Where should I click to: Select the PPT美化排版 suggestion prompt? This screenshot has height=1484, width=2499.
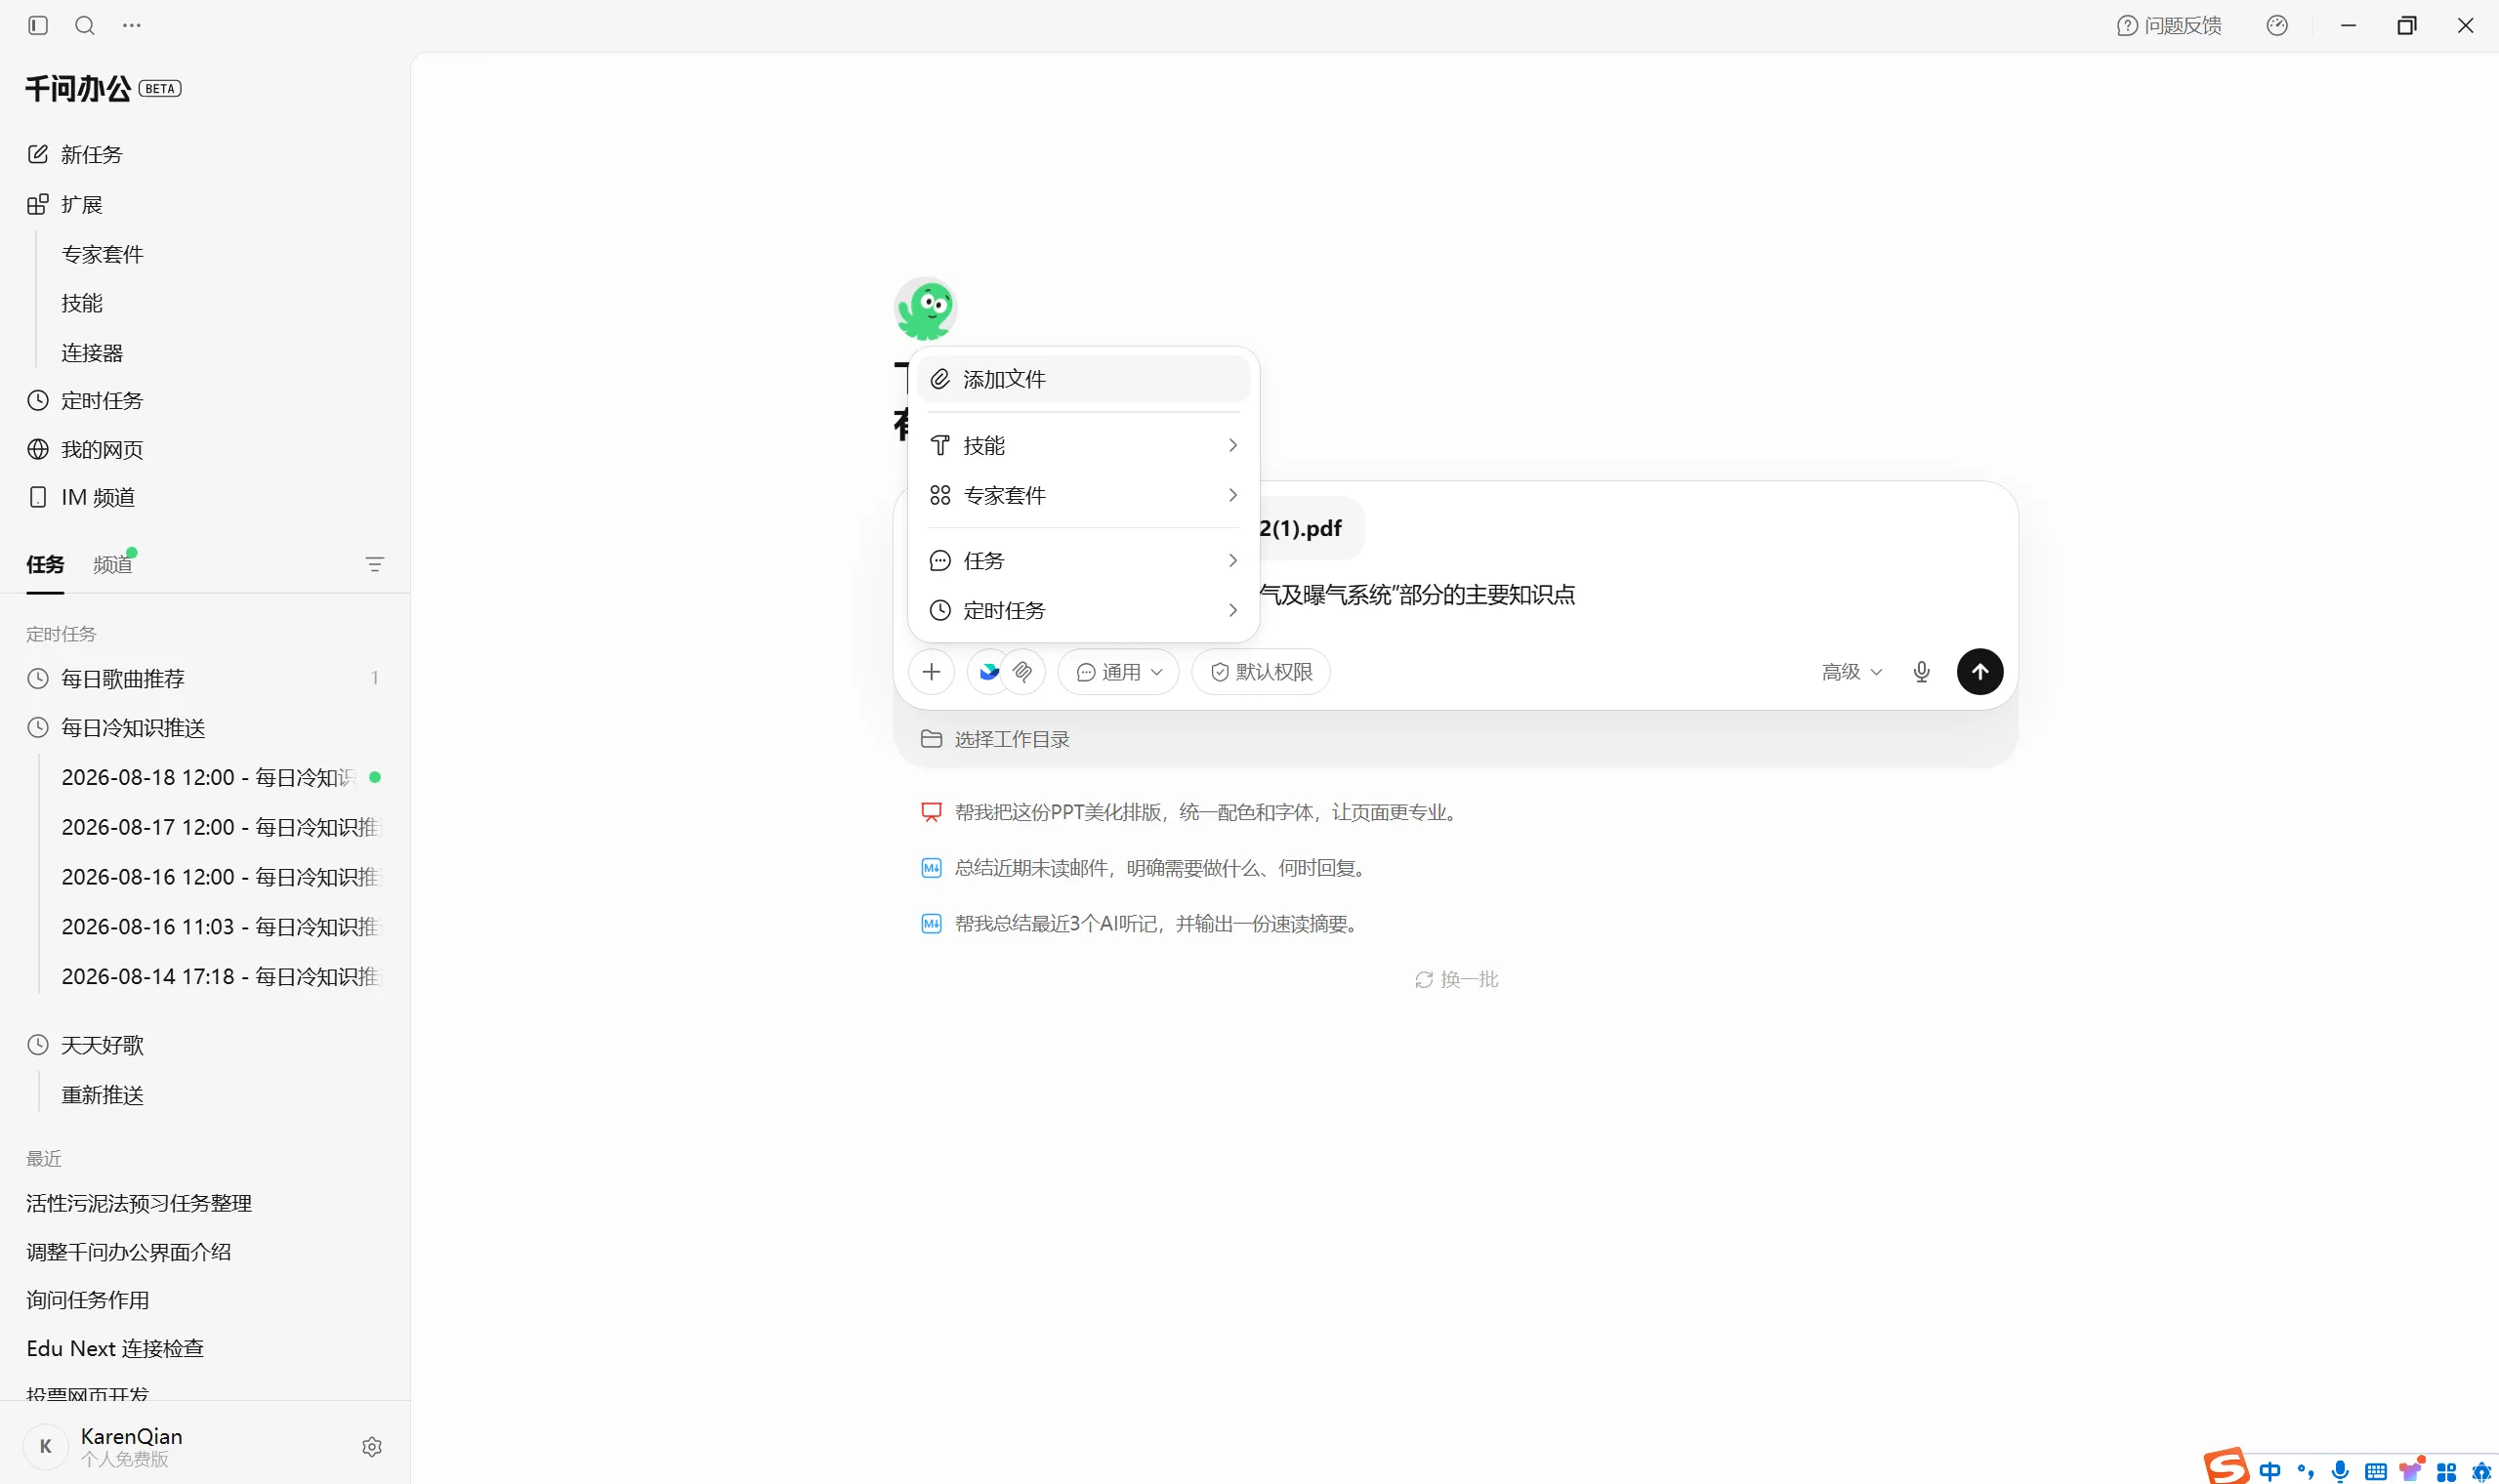click(1190, 812)
